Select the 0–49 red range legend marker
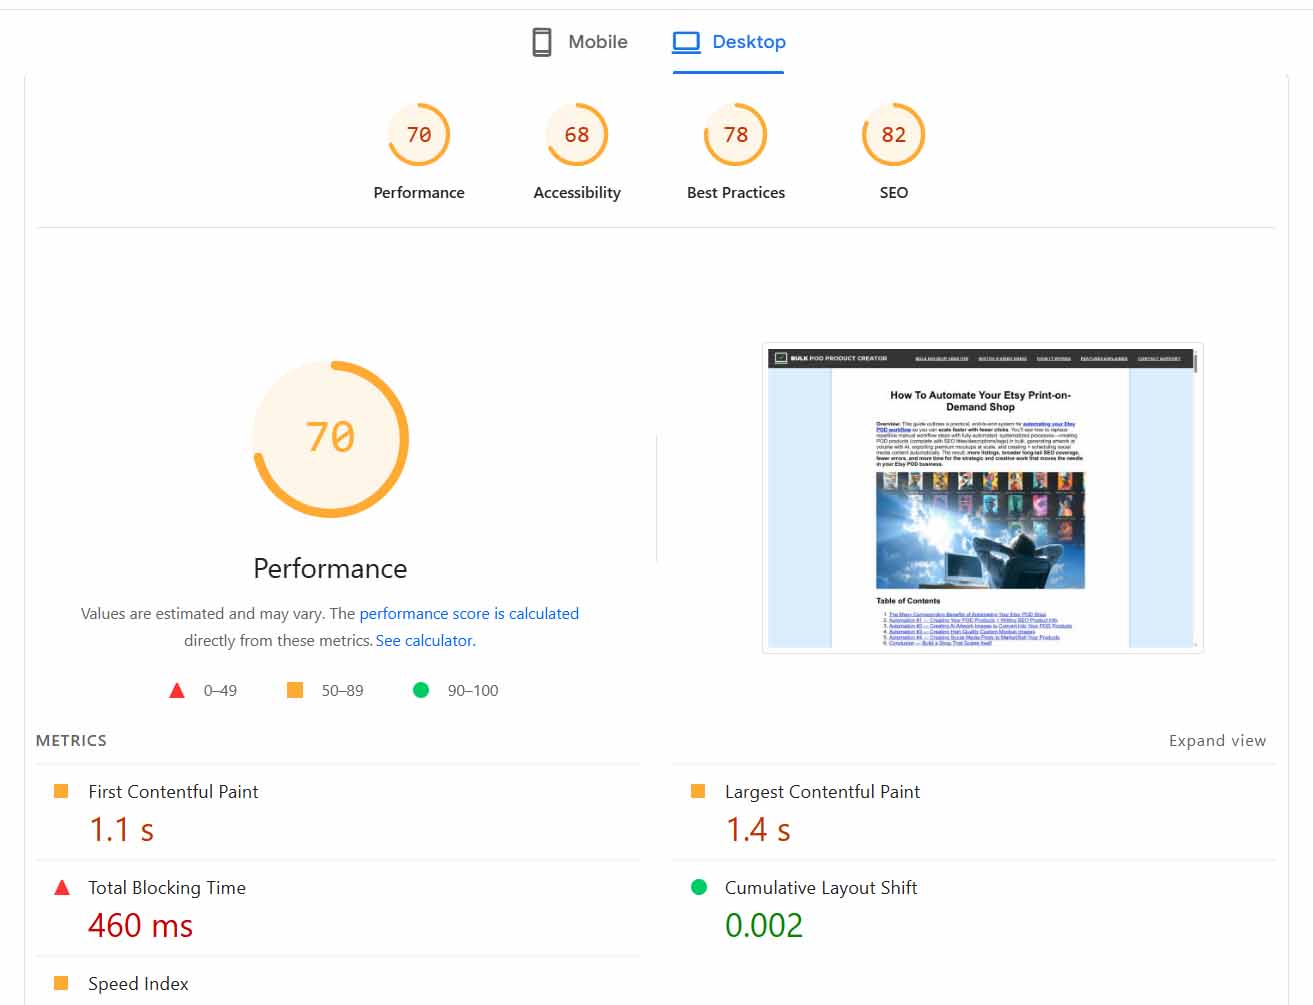Image resolution: width=1313 pixels, height=1005 pixels. (177, 689)
